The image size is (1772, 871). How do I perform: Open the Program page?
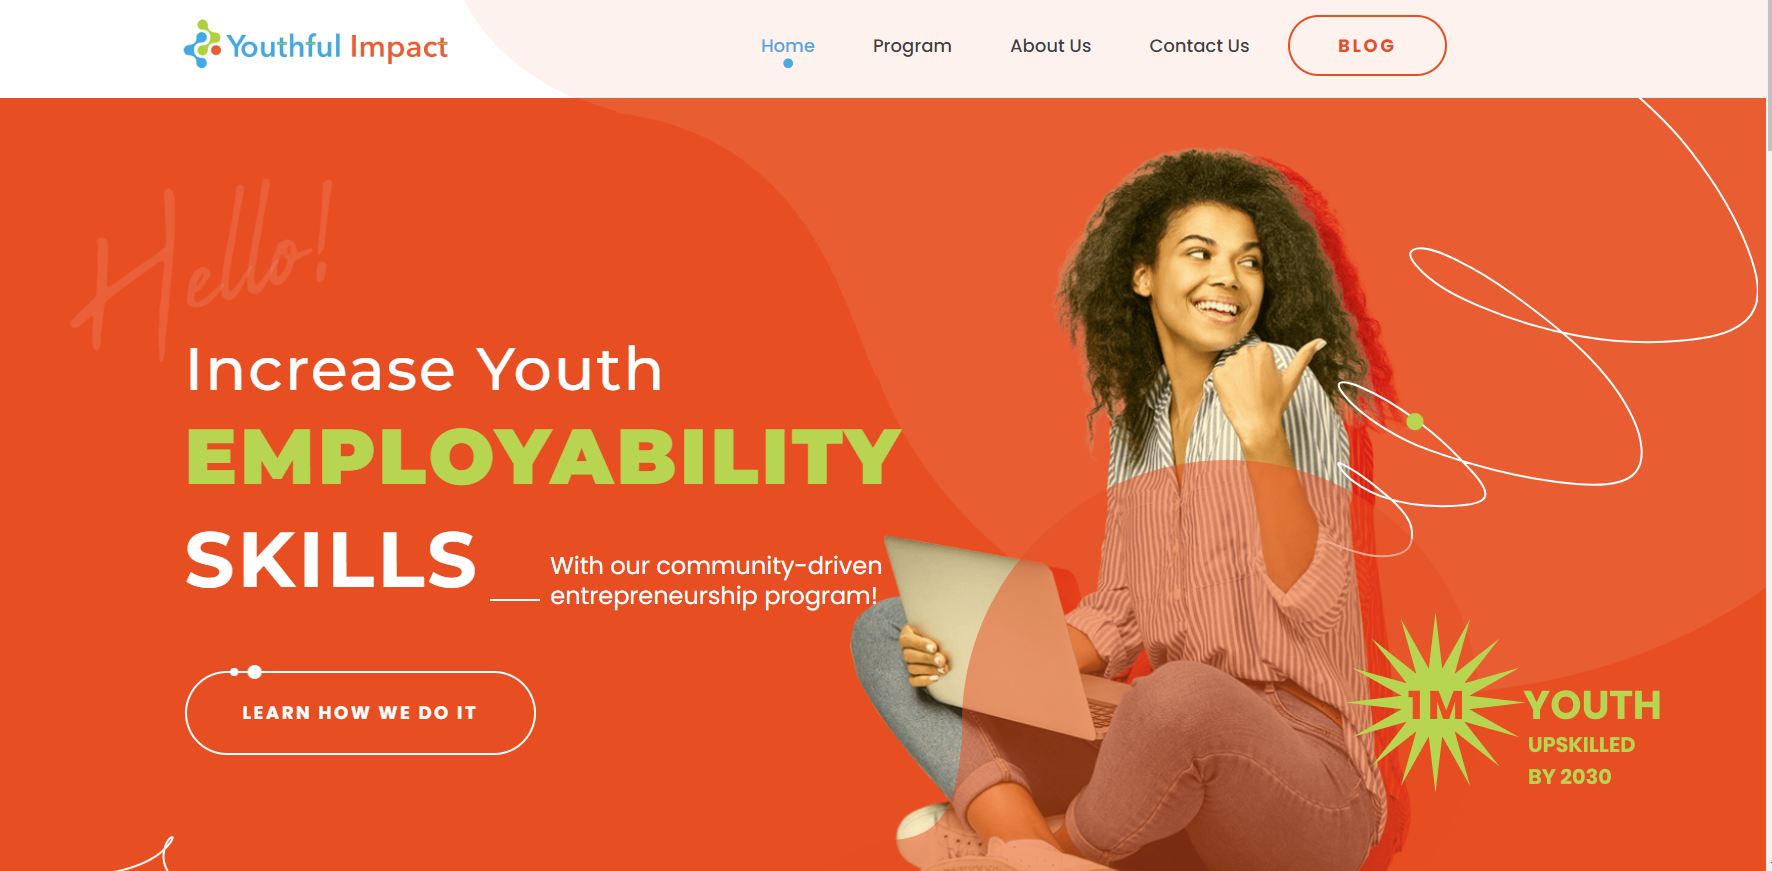(x=912, y=46)
